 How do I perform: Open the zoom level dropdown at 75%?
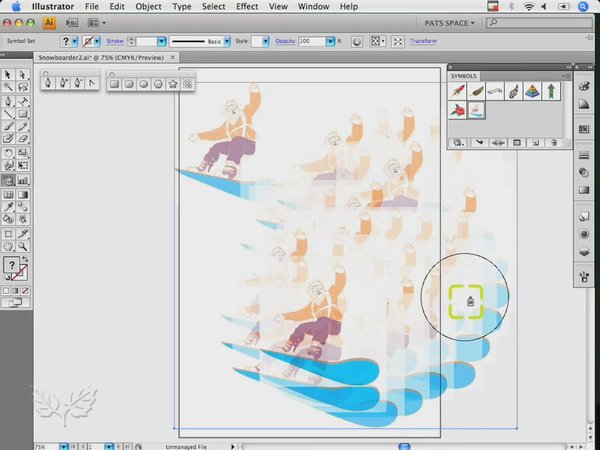click(64, 445)
